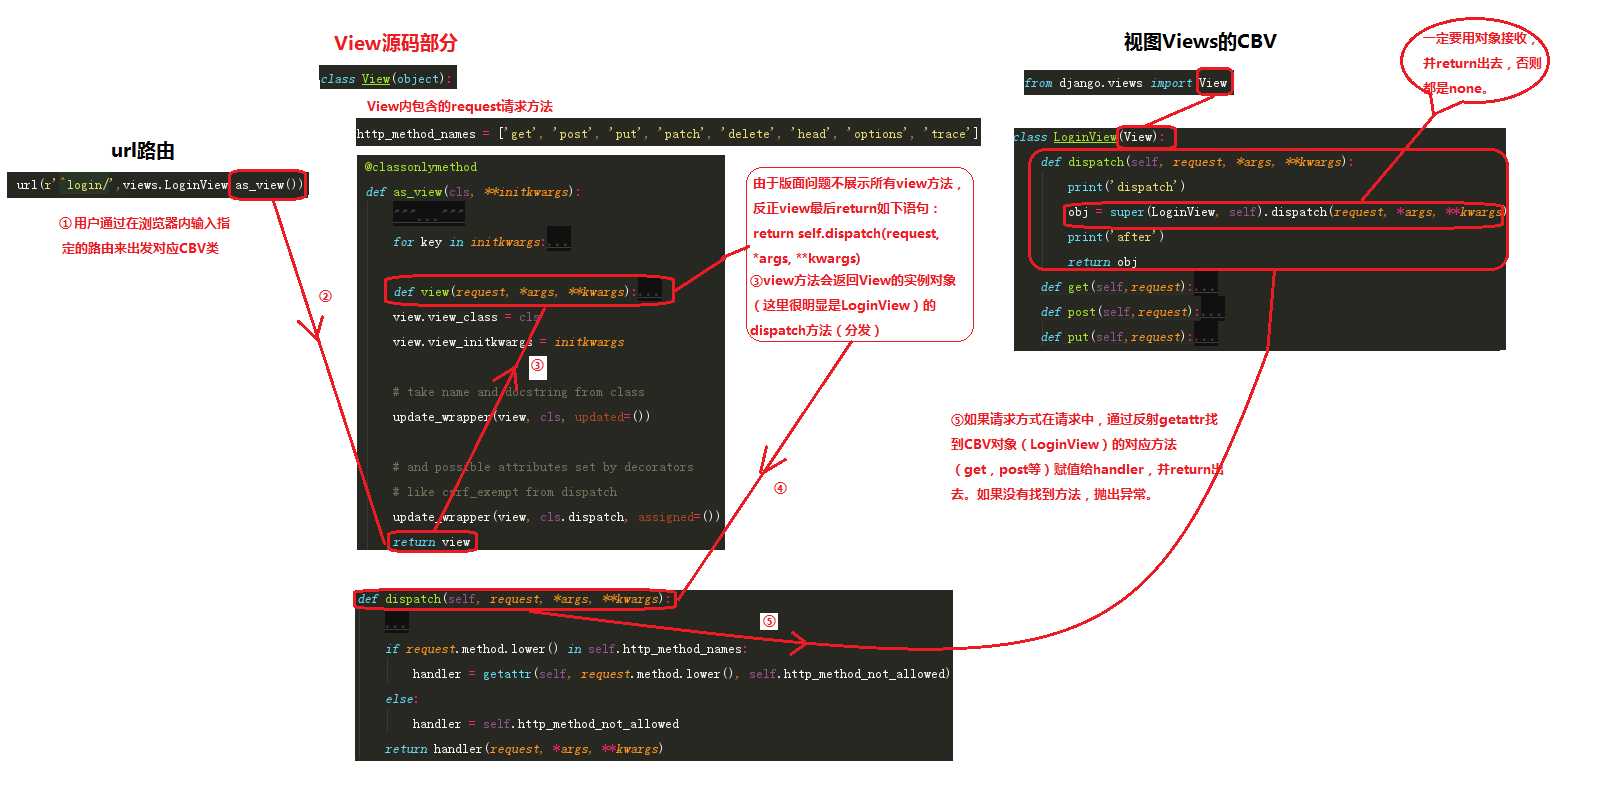Click comment '# take name and docstring from class'

(x=518, y=392)
